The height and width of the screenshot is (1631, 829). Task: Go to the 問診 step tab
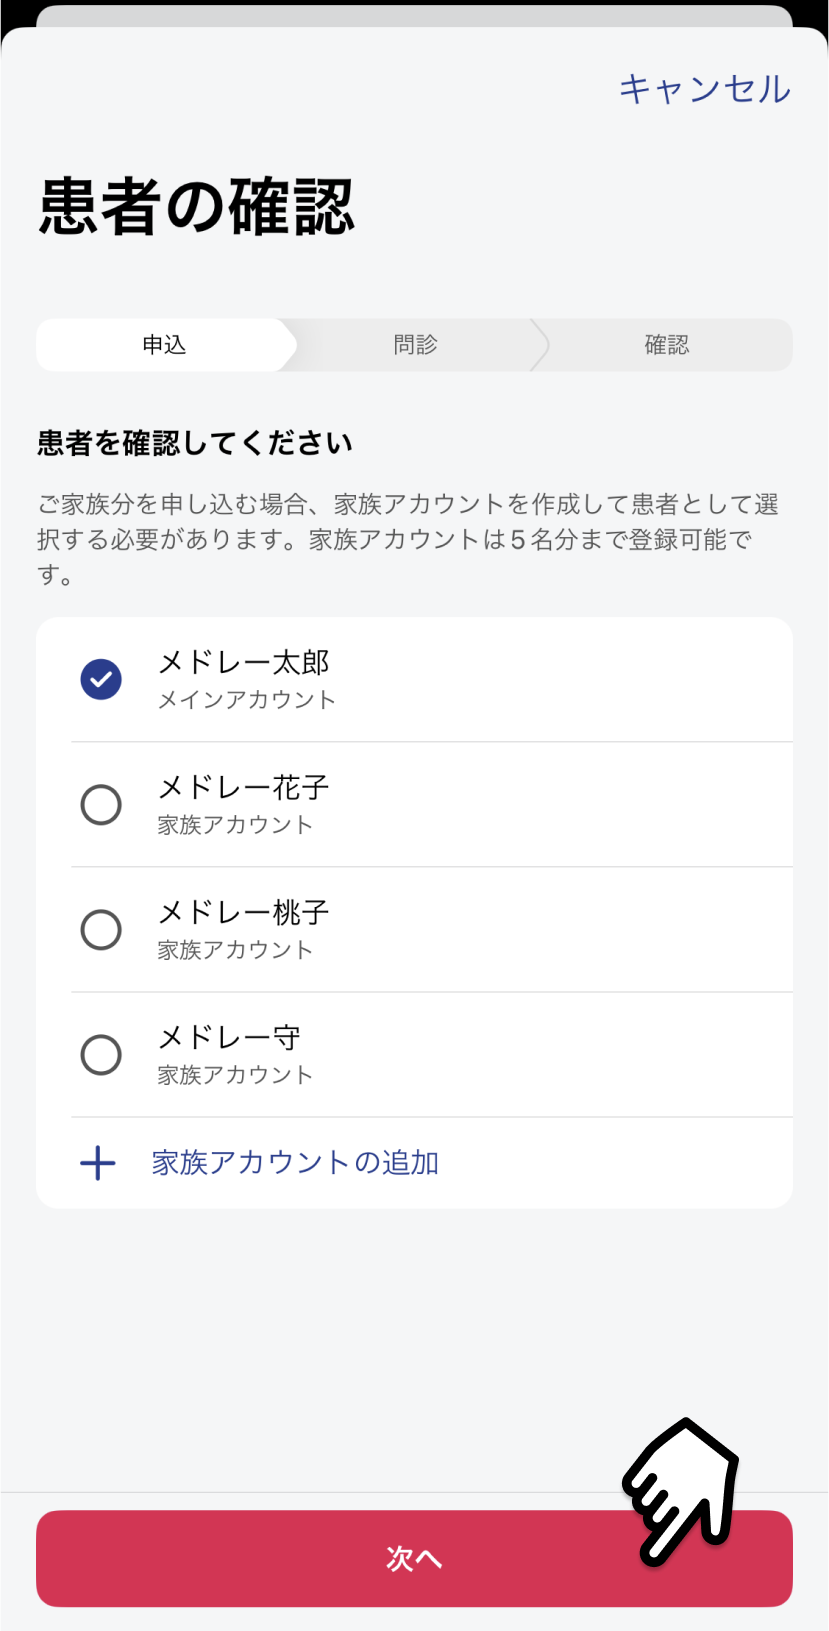coord(415,345)
